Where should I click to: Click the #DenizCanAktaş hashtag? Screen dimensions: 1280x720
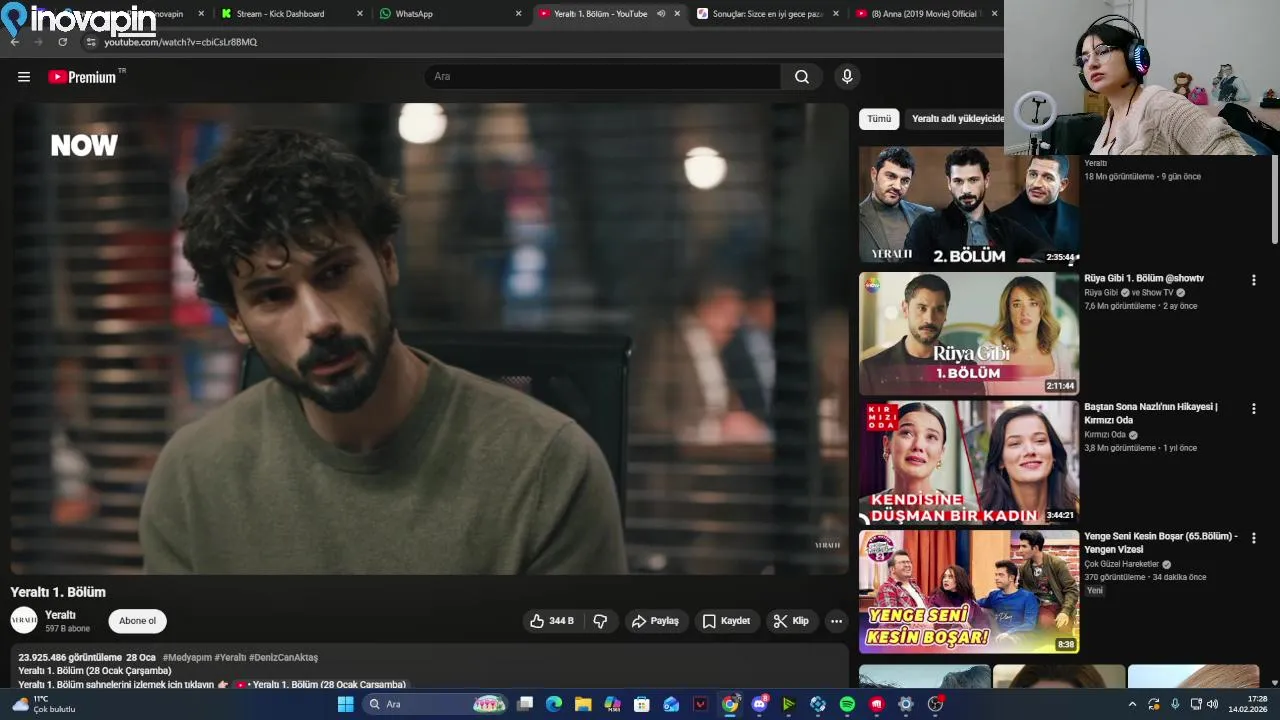(283, 658)
